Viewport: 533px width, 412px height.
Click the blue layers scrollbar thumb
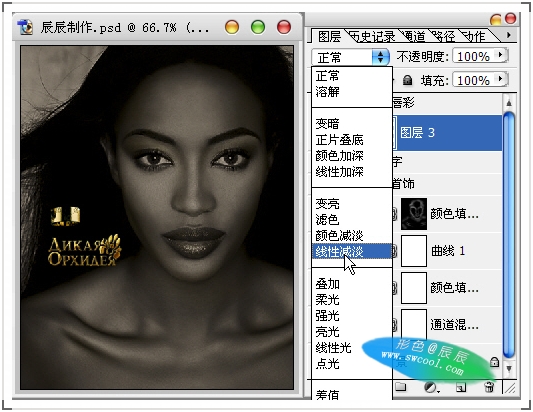click(x=509, y=235)
